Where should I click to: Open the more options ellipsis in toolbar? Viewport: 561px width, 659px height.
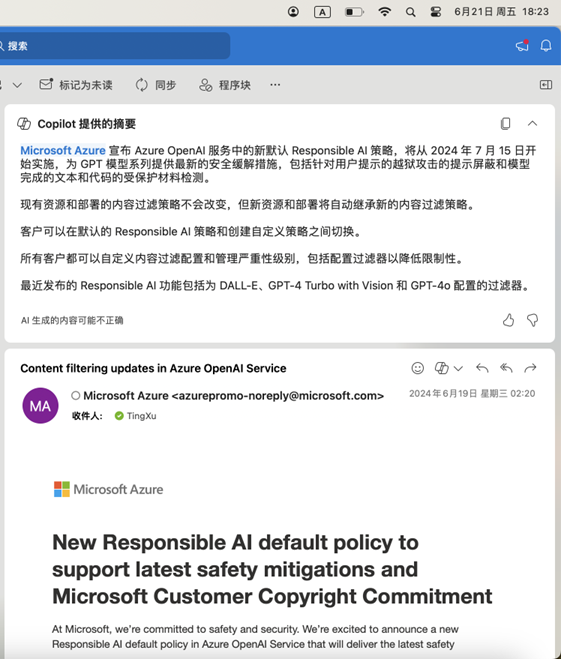pyautogui.click(x=275, y=85)
